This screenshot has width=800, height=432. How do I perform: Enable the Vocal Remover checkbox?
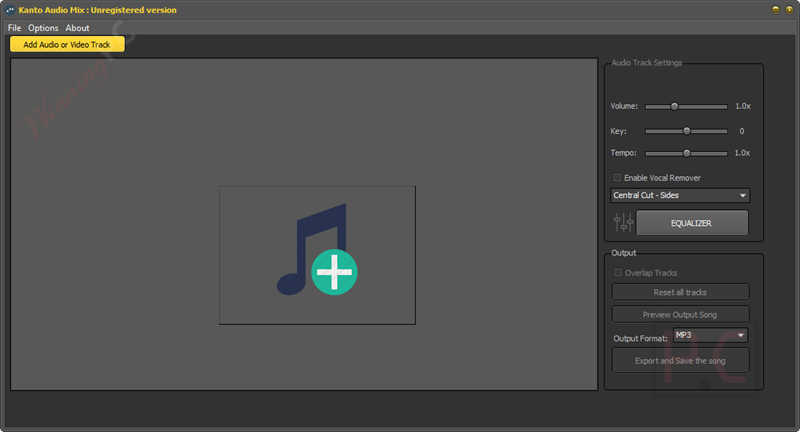point(617,177)
